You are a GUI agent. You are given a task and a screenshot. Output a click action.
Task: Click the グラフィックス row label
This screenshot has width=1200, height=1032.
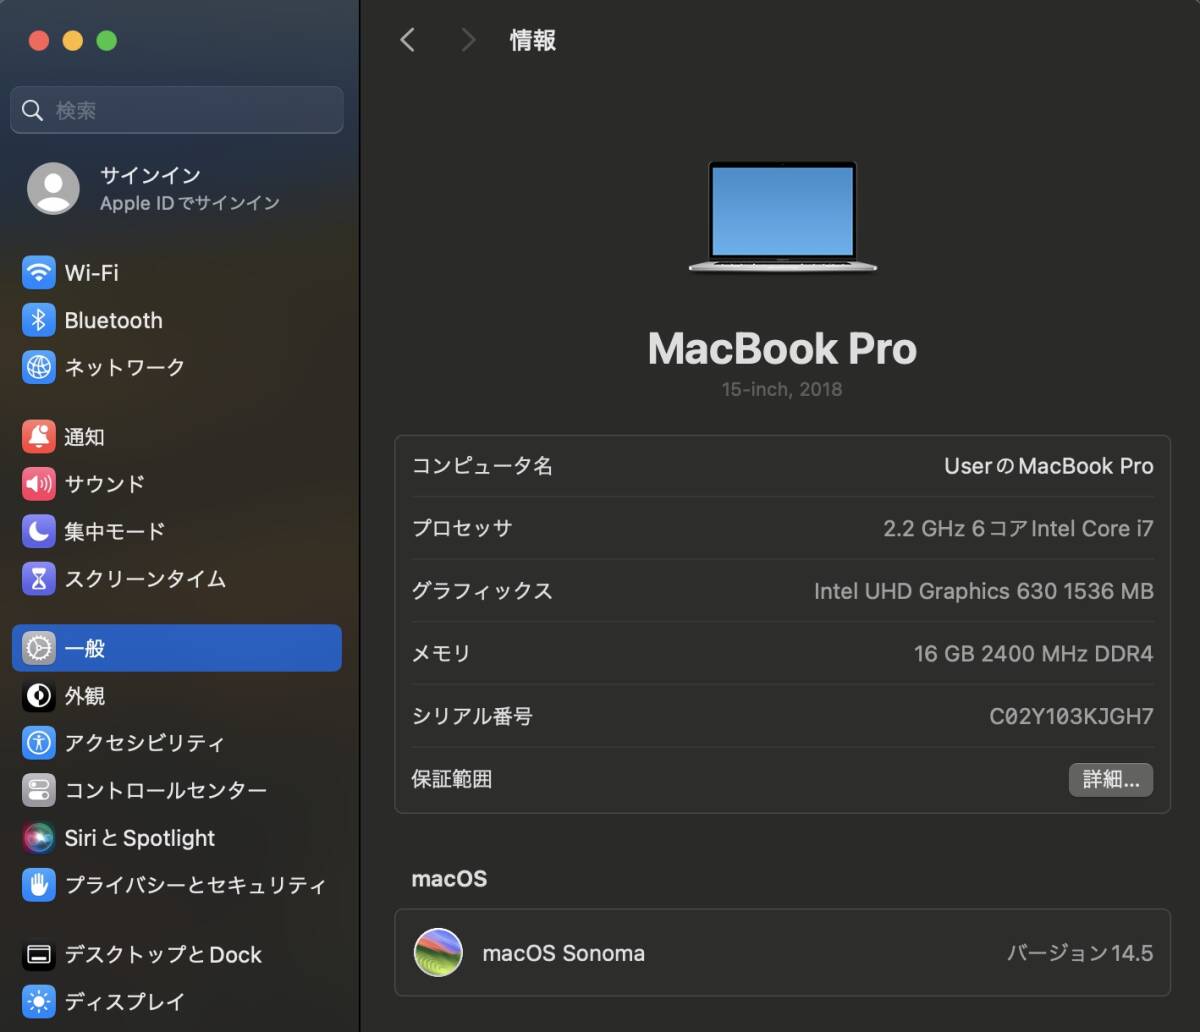tap(482, 591)
